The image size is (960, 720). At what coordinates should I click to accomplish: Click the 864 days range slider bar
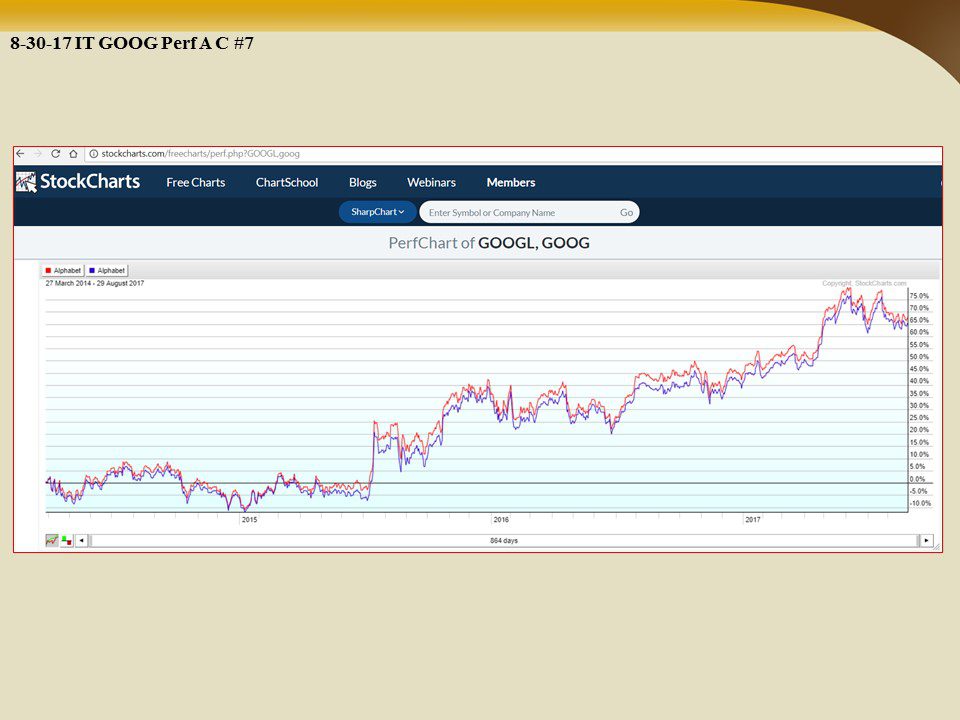pos(504,541)
